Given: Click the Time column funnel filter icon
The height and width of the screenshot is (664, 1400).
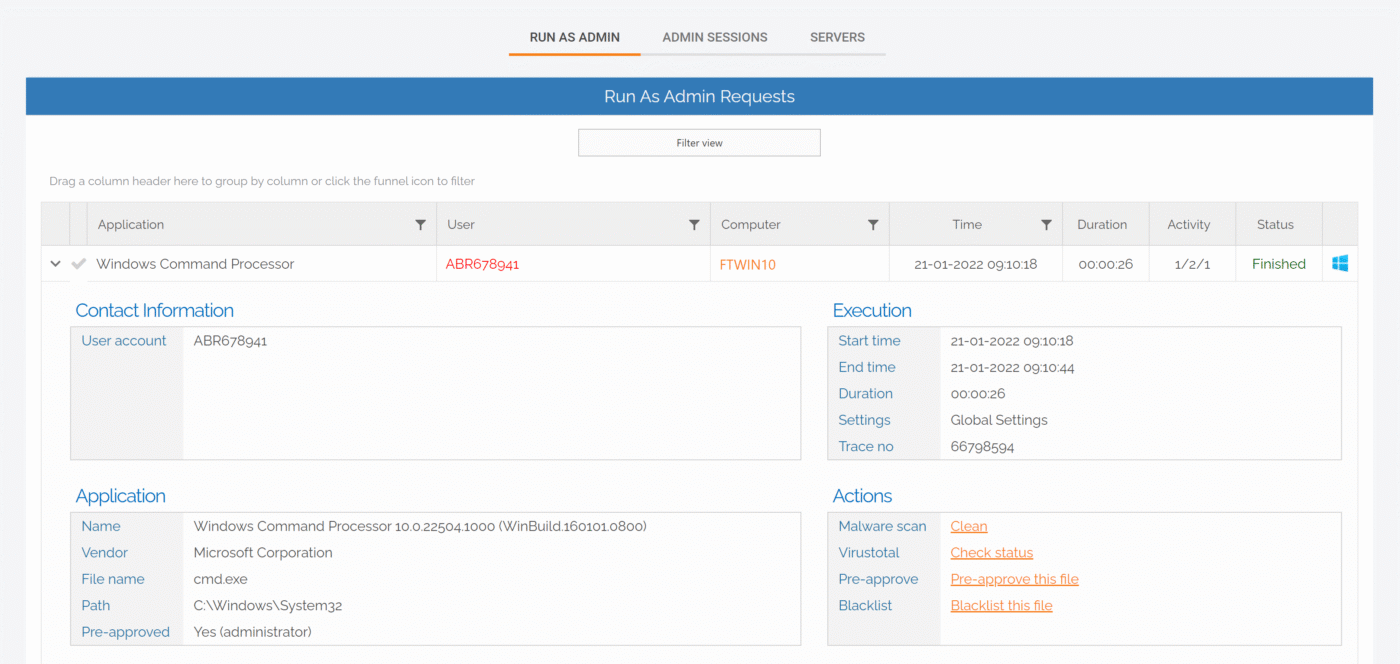Looking at the screenshot, I should pyautogui.click(x=1046, y=225).
